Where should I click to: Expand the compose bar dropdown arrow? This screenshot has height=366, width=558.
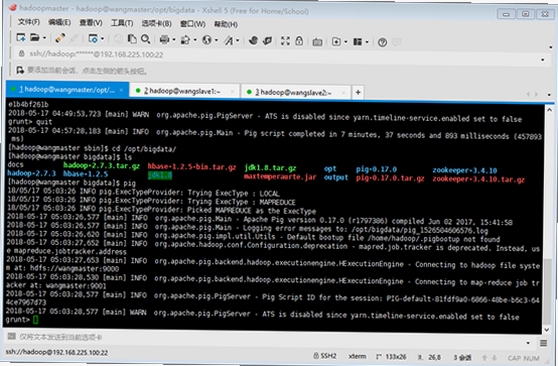[528, 343]
